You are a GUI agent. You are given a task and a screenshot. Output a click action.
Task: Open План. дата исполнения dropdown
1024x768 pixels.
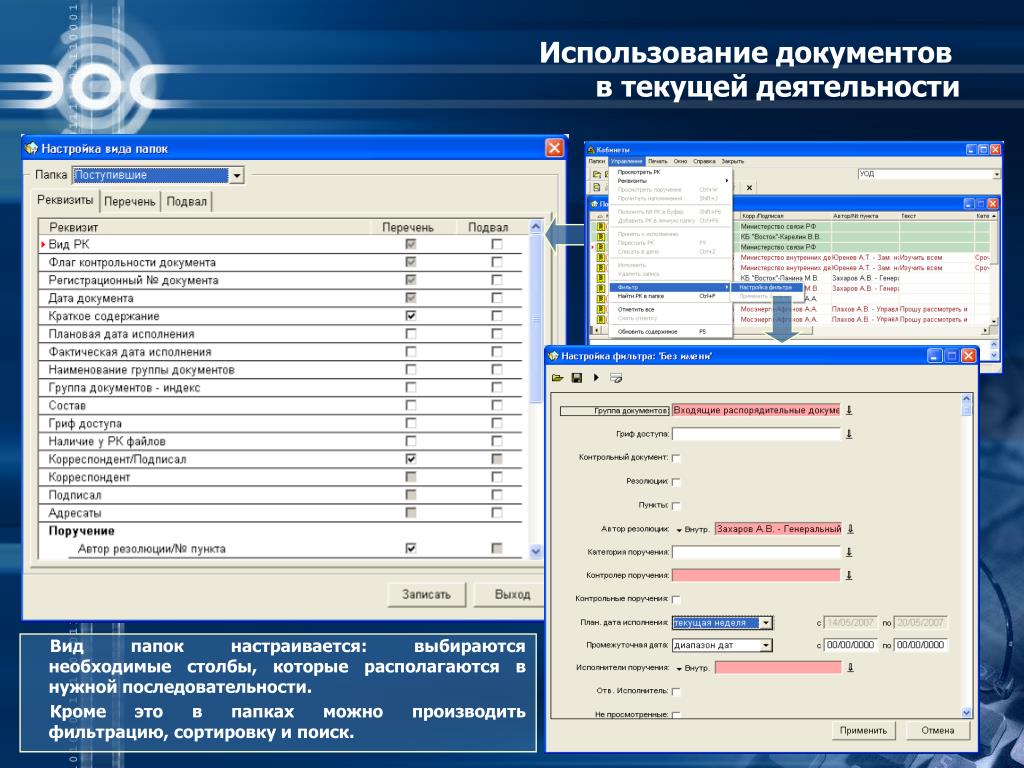767,623
